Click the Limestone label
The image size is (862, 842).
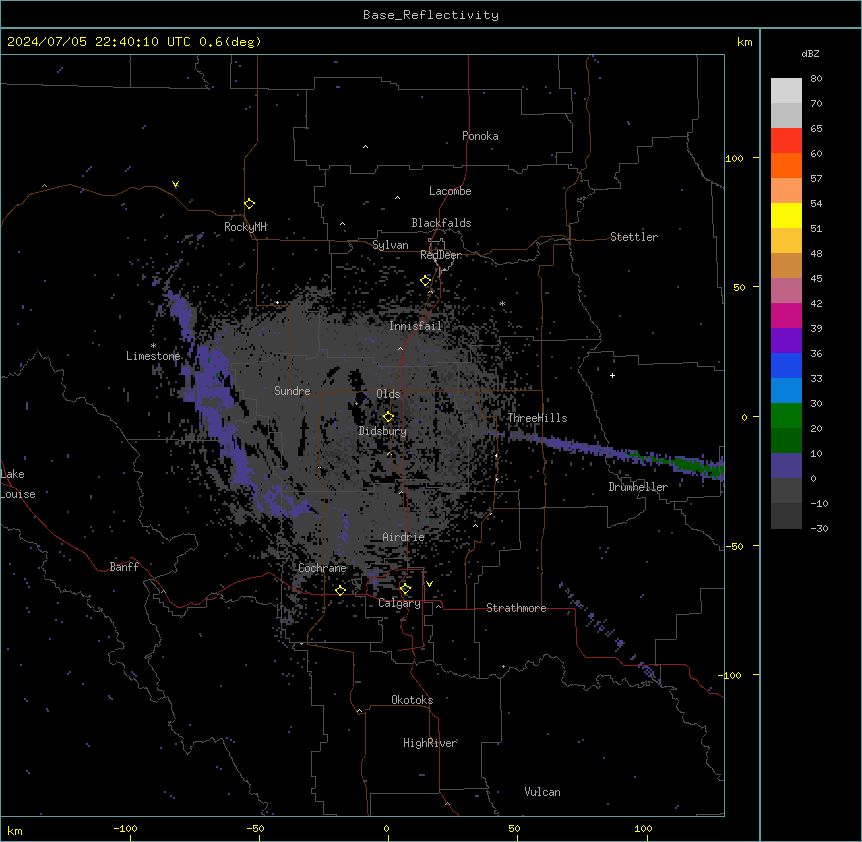point(153,356)
